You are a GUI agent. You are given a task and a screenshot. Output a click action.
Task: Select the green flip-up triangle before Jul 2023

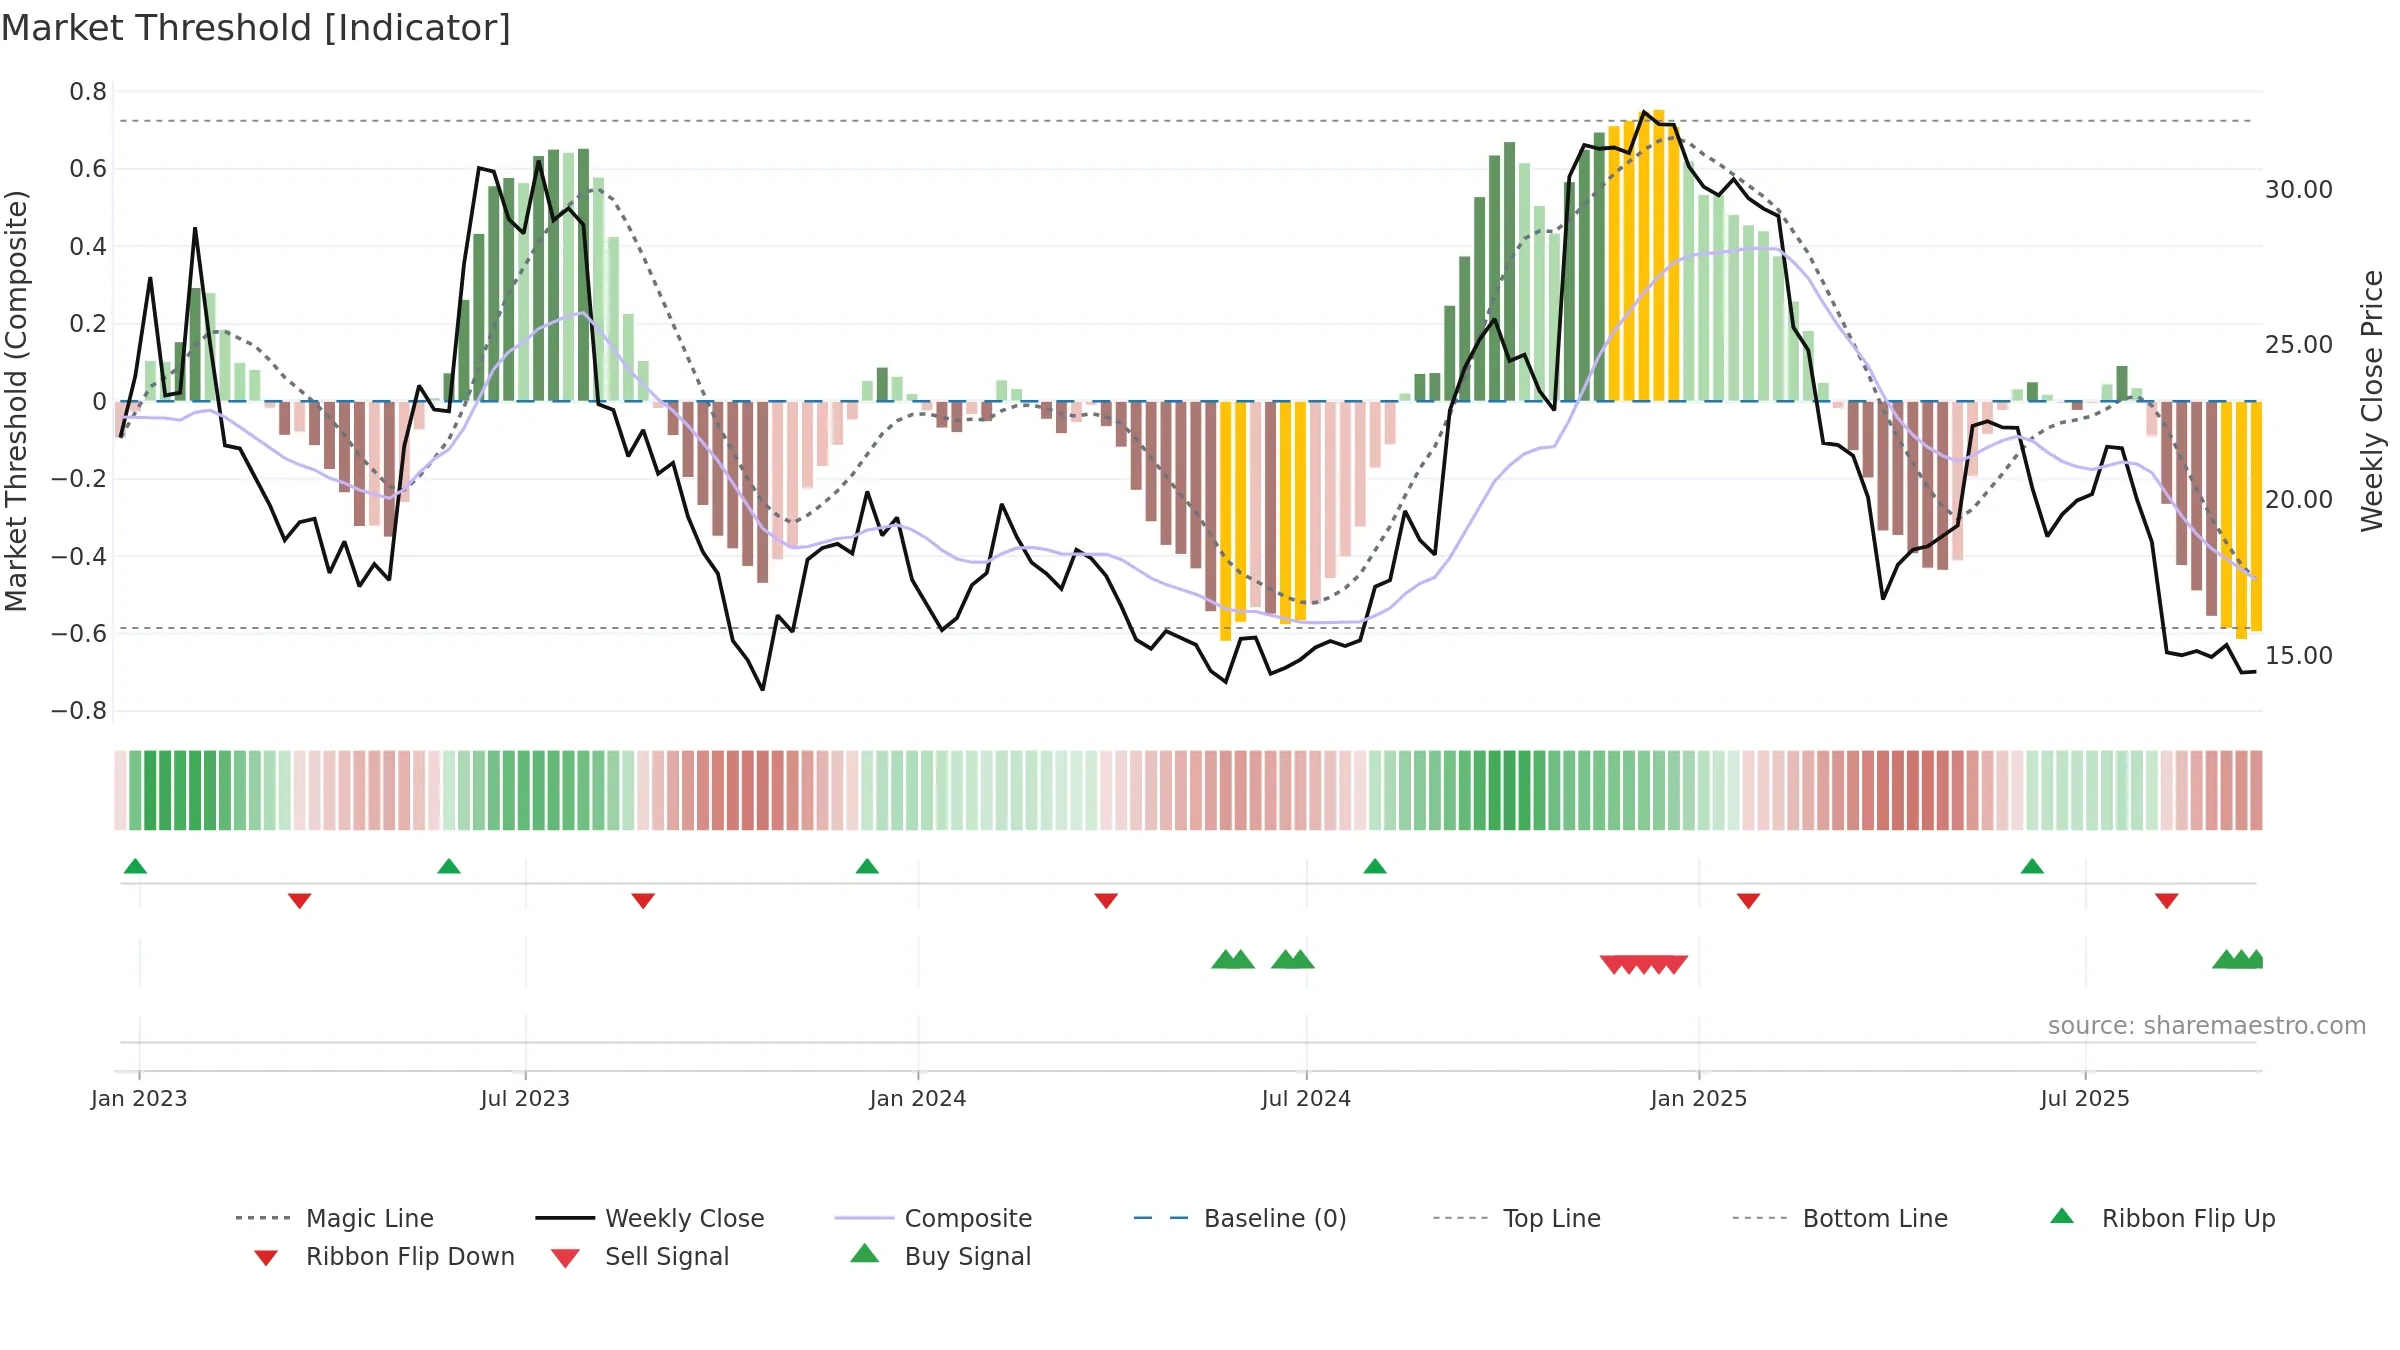click(x=449, y=866)
